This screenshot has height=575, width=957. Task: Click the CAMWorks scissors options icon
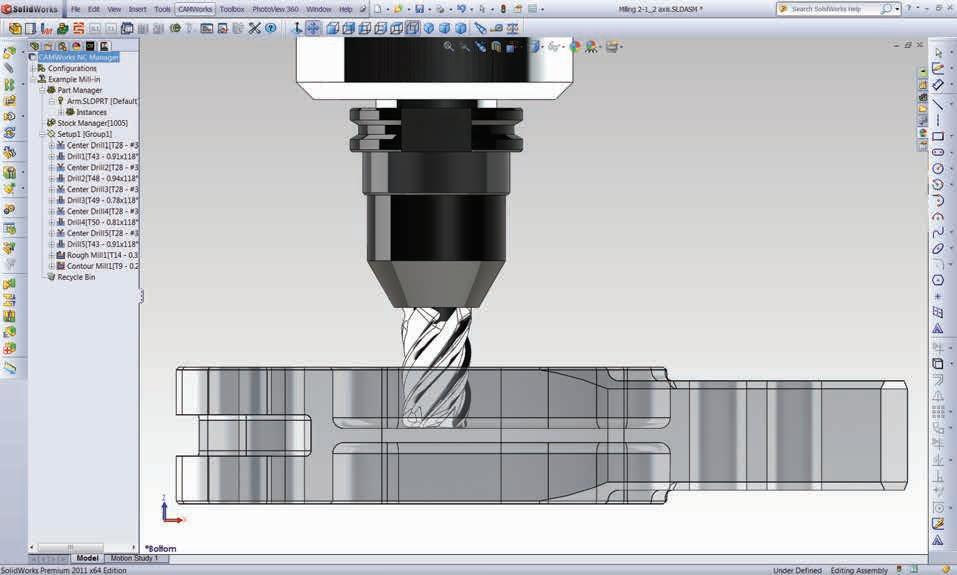coord(255,28)
